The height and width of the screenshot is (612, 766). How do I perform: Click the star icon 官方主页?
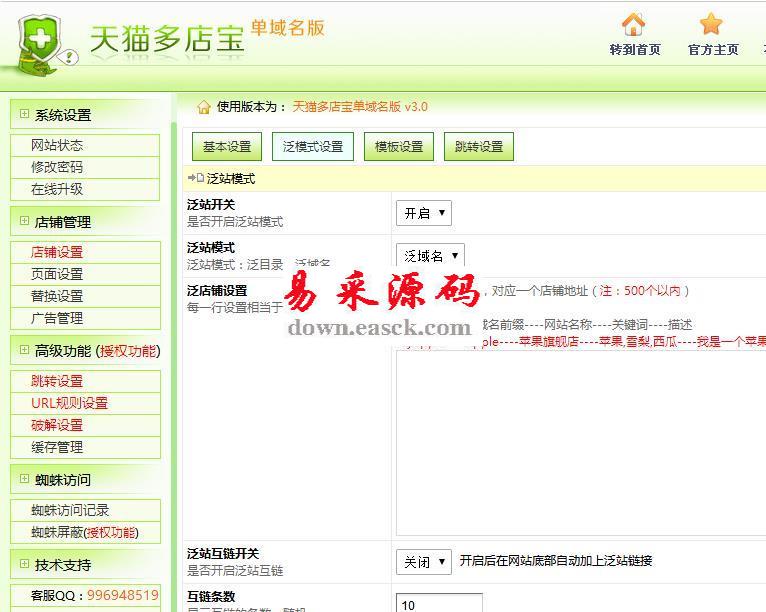coord(712,25)
